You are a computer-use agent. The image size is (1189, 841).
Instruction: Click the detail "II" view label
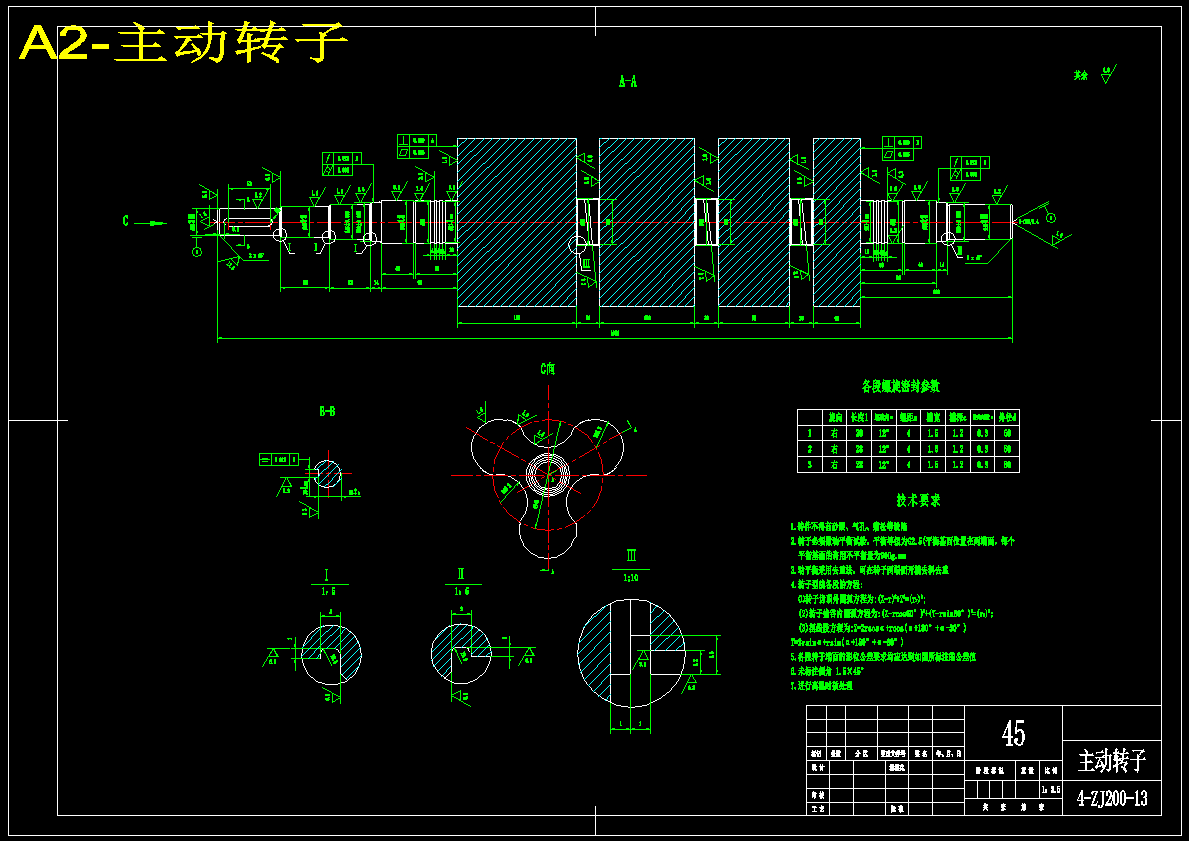(x=461, y=573)
